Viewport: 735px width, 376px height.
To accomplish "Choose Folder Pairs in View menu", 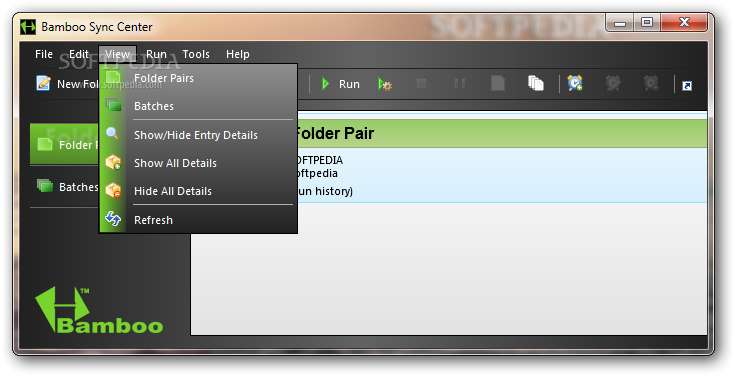I will pyautogui.click(x=198, y=78).
